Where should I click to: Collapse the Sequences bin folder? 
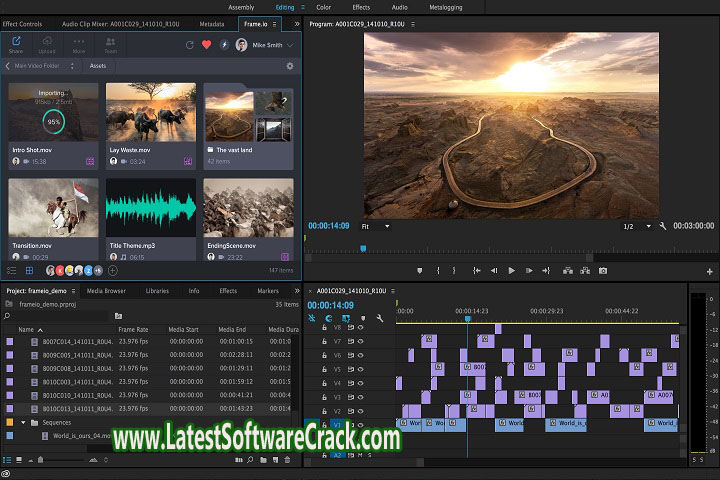[23, 422]
